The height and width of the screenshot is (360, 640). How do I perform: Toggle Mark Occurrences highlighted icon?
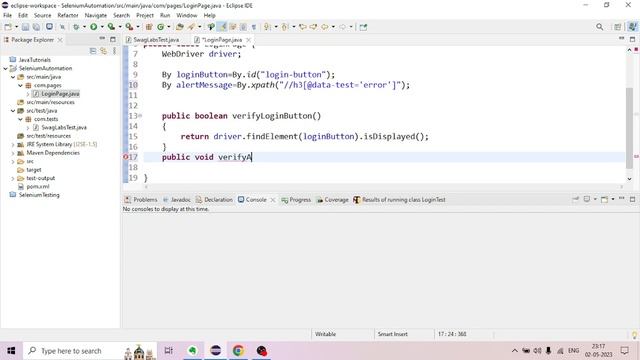click(222, 27)
